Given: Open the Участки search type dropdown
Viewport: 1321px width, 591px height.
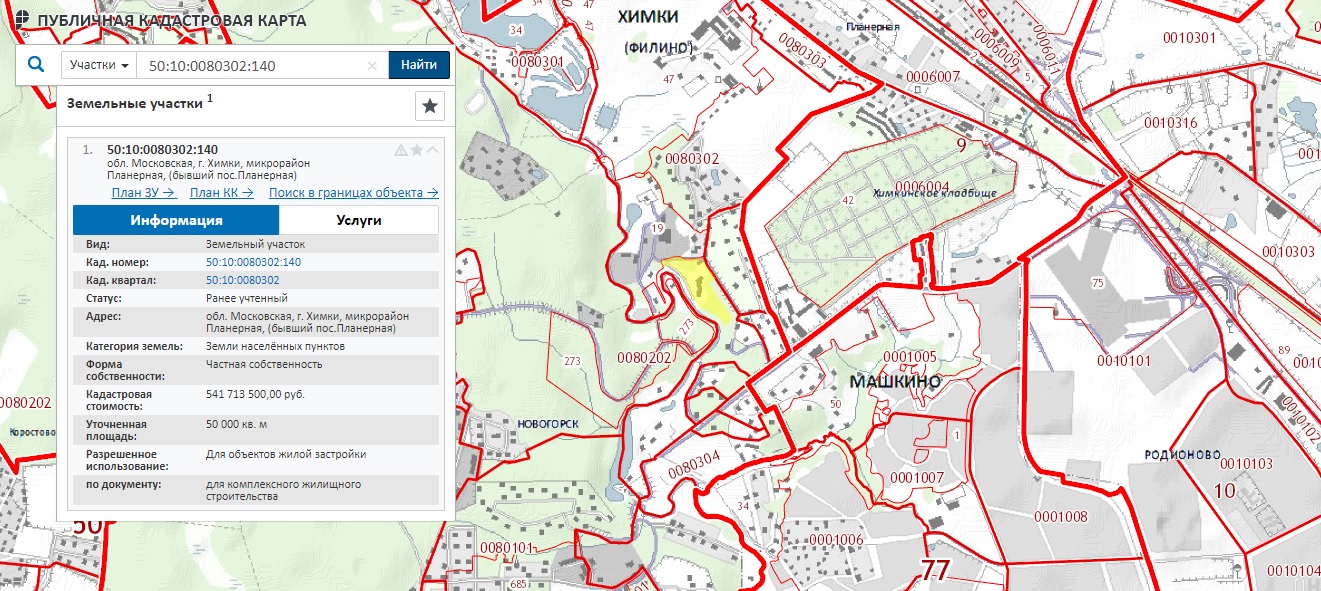Looking at the screenshot, I should pos(99,65).
